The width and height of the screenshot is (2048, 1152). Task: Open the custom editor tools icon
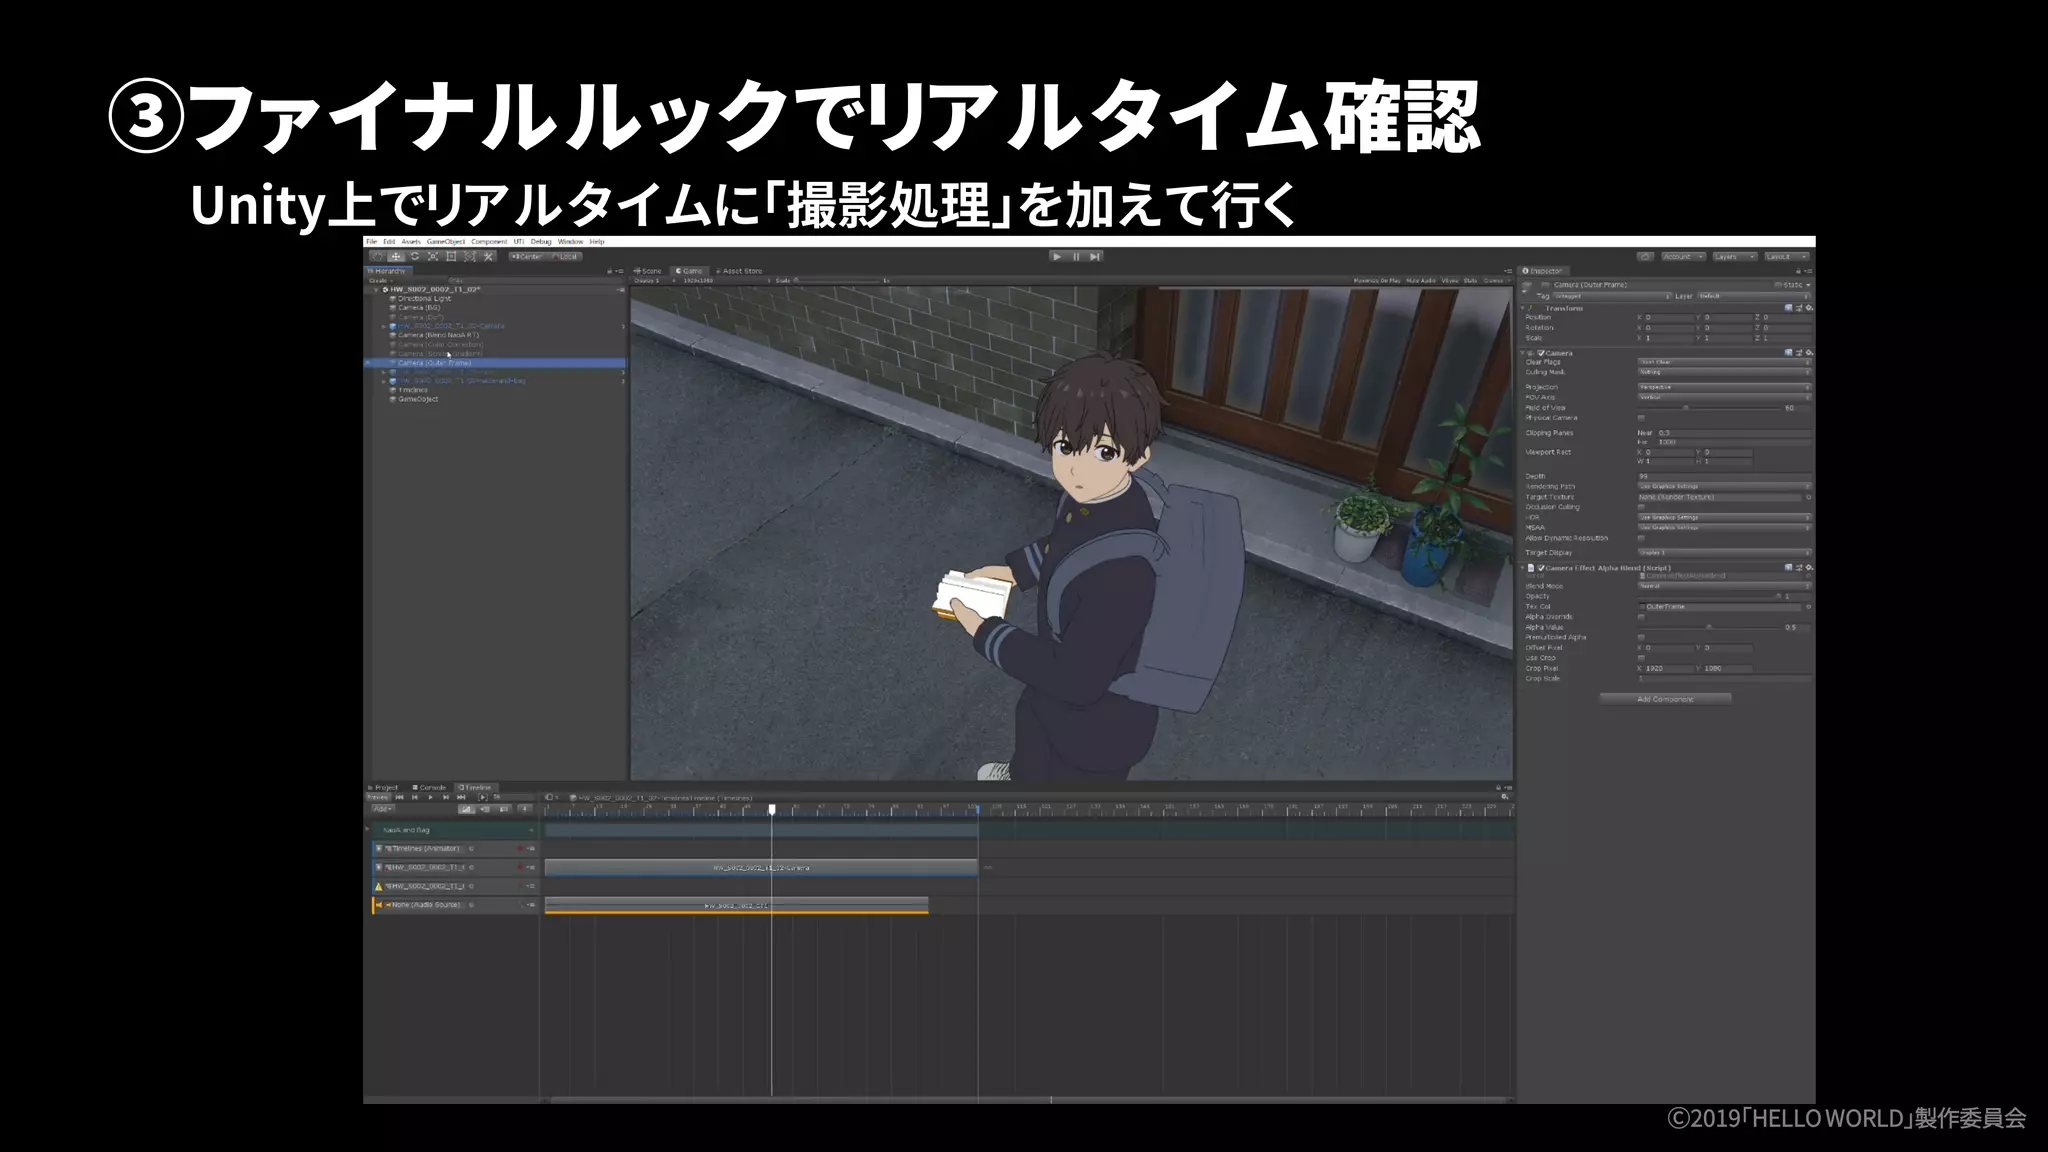coord(488,257)
